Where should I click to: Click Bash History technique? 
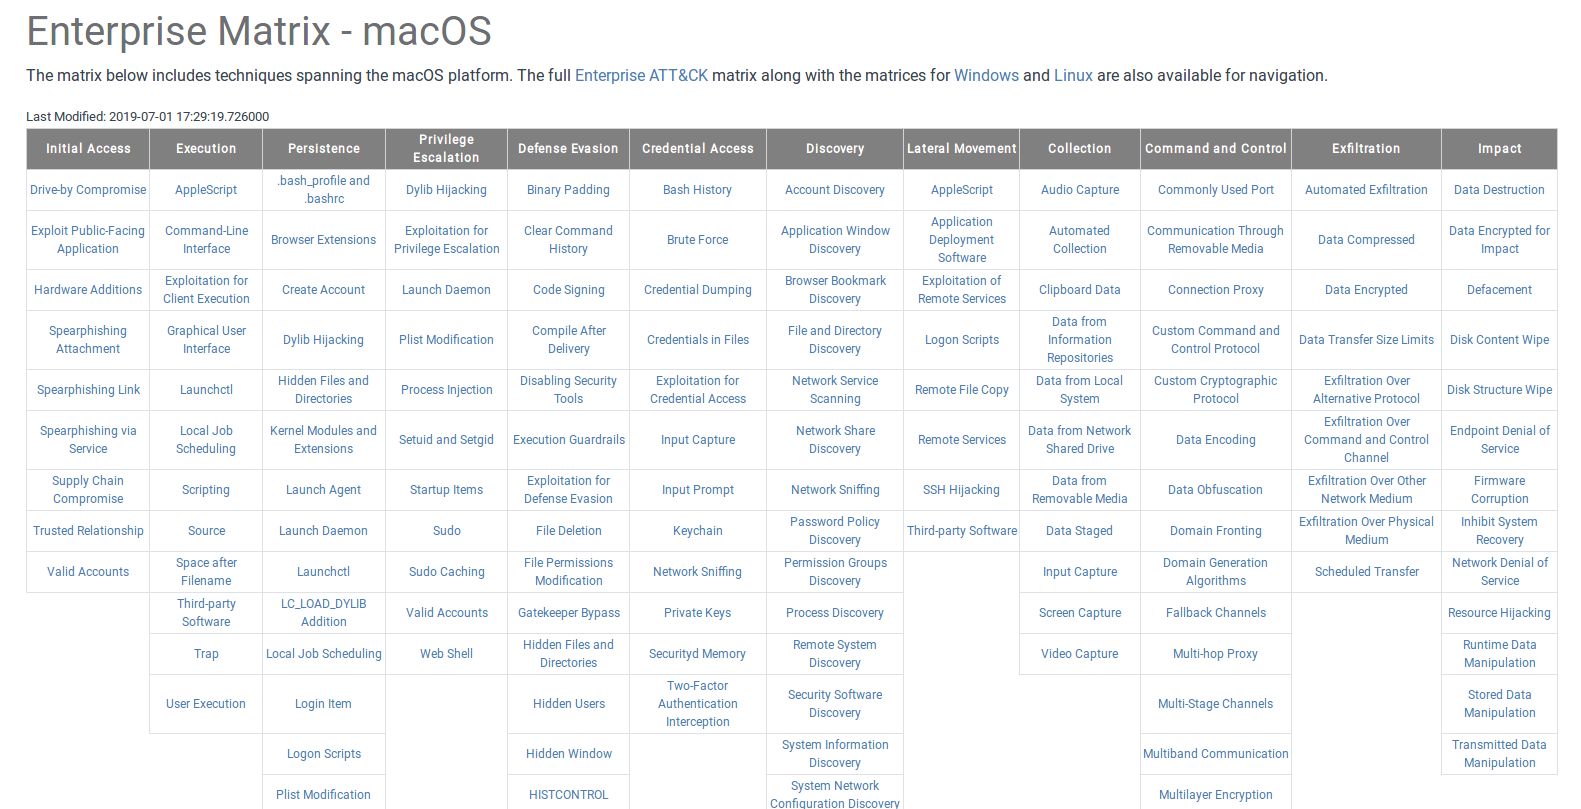pos(698,189)
